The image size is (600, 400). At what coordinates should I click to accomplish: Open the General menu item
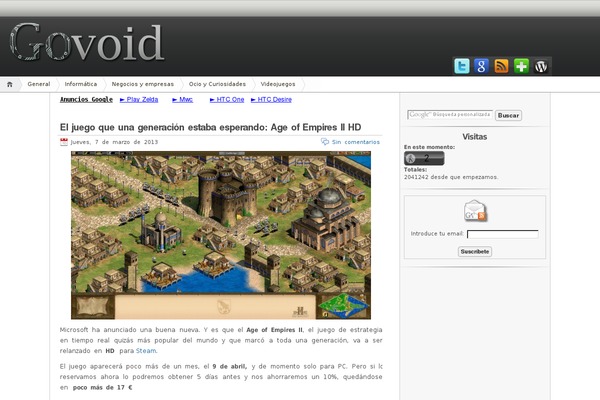(39, 84)
